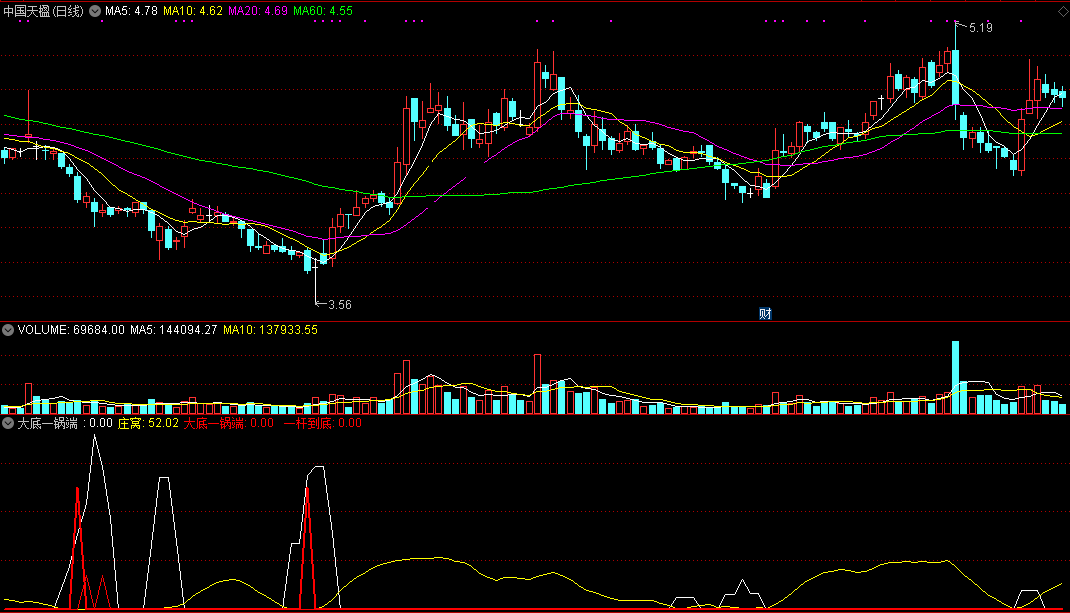Select the MA60: 4.55 label
This screenshot has width=1070, height=613.
click(x=323, y=11)
